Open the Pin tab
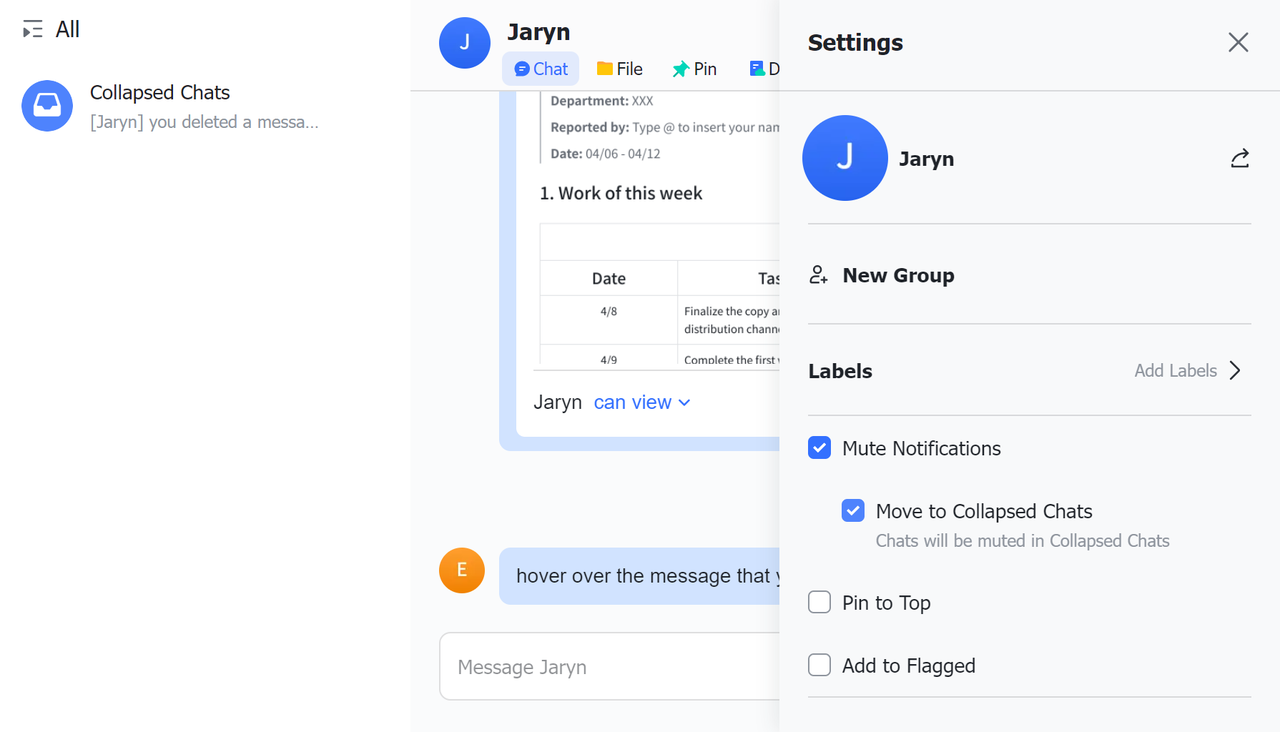The height and width of the screenshot is (732, 1280). 694,69
